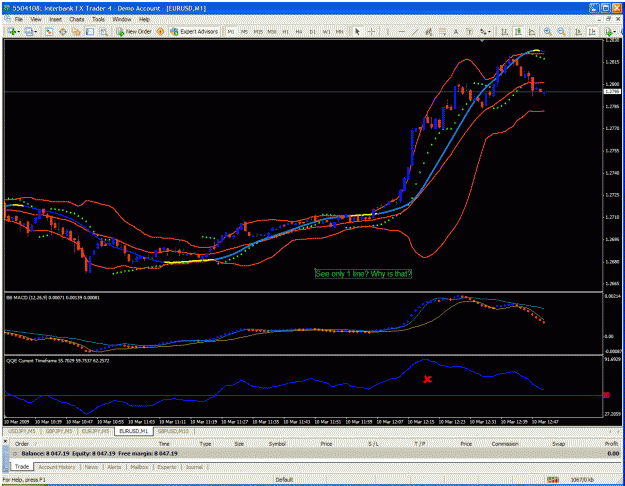Screen dimensions: 625x486
Task: Open the Account History terminal tab
Action: click(x=57, y=467)
